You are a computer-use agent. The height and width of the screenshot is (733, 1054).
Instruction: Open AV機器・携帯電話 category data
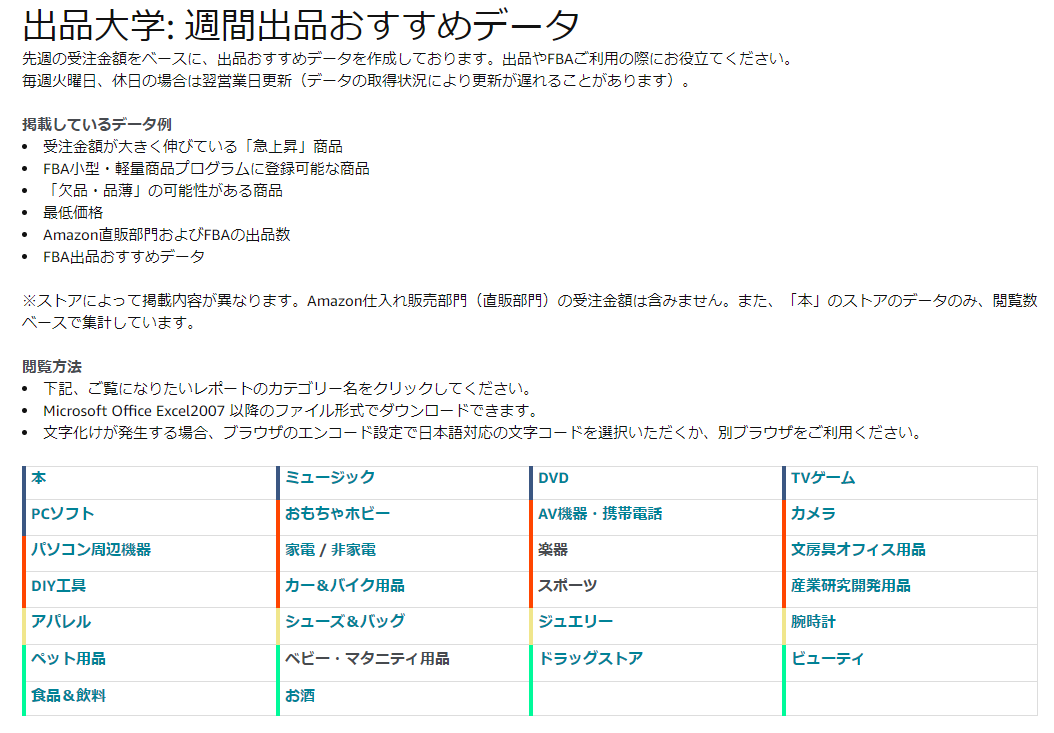click(600, 514)
